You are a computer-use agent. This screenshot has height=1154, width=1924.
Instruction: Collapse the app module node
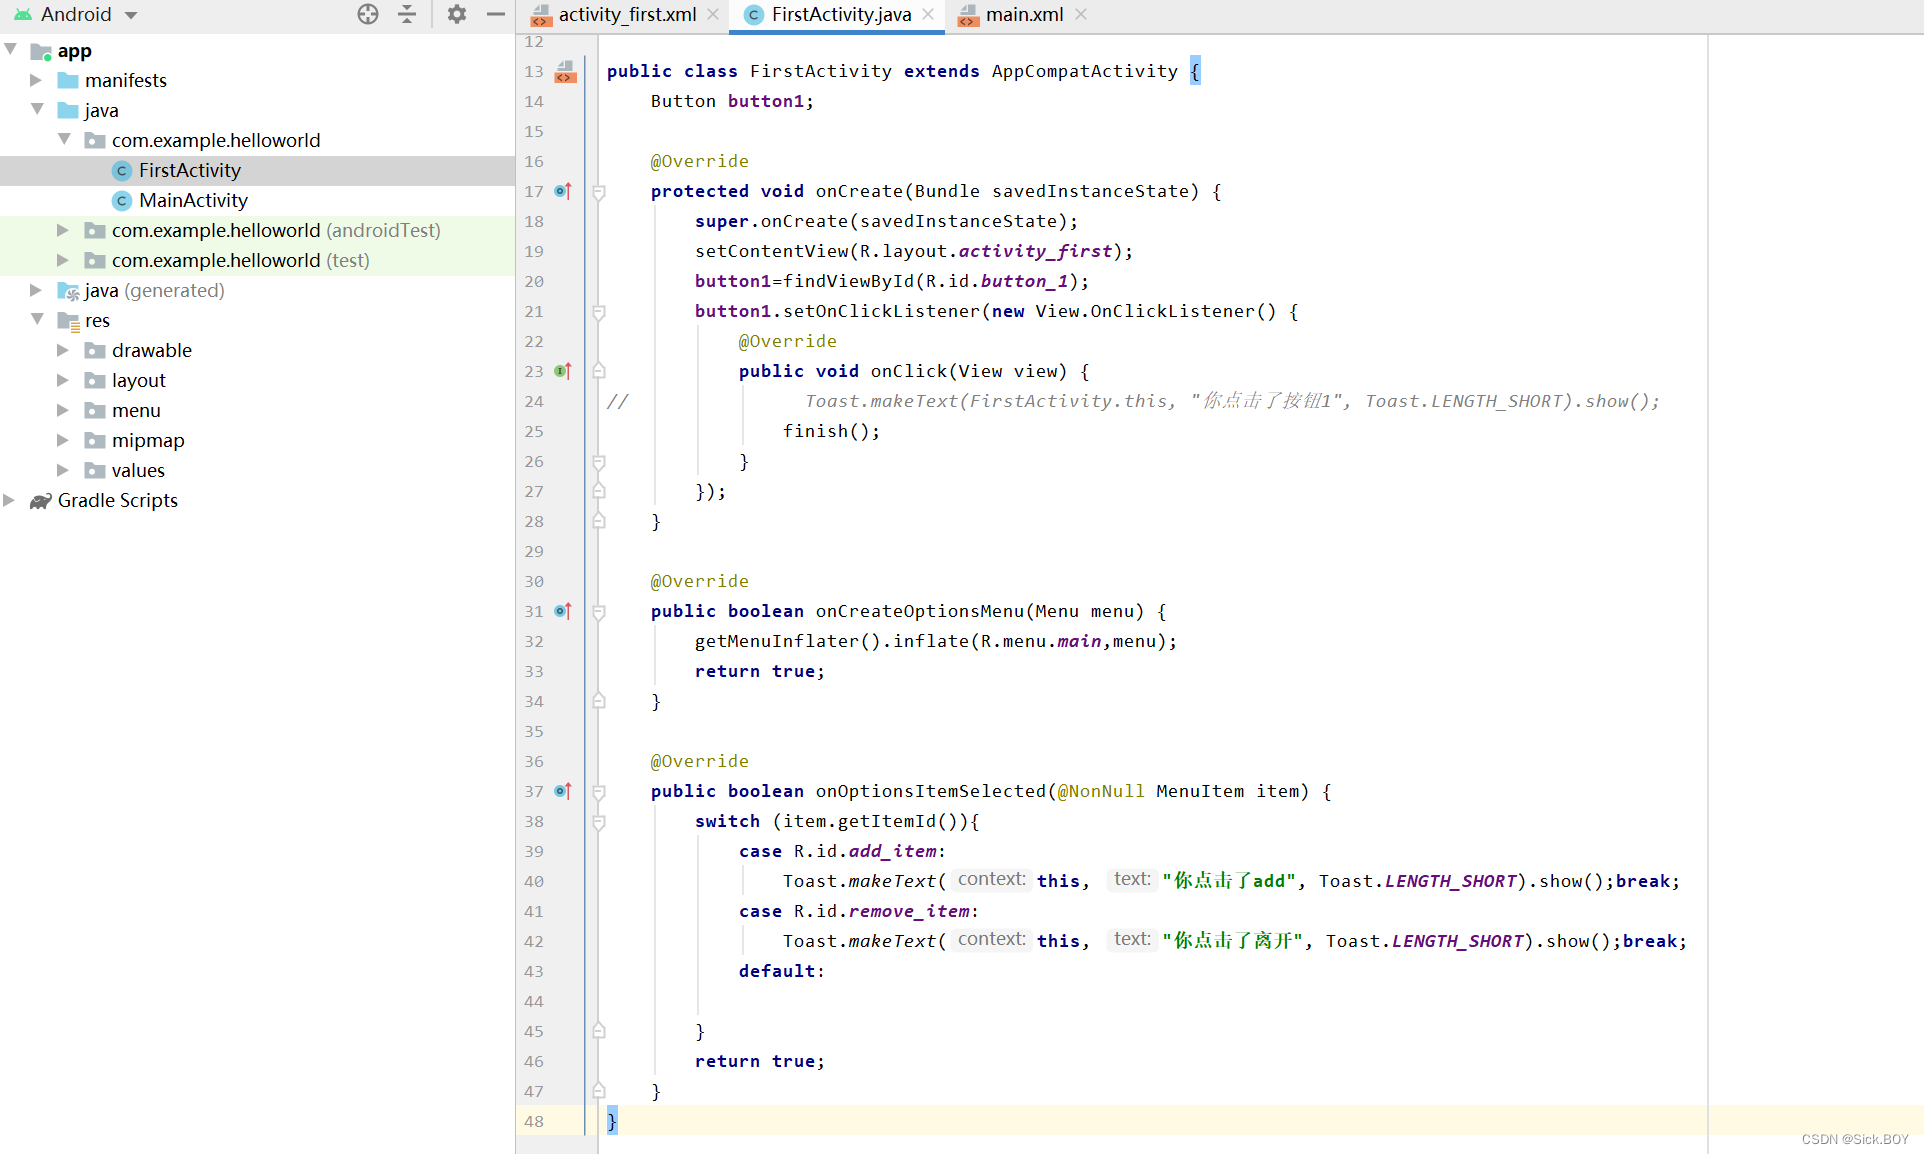pyautogui.click(x=10, y=49)
